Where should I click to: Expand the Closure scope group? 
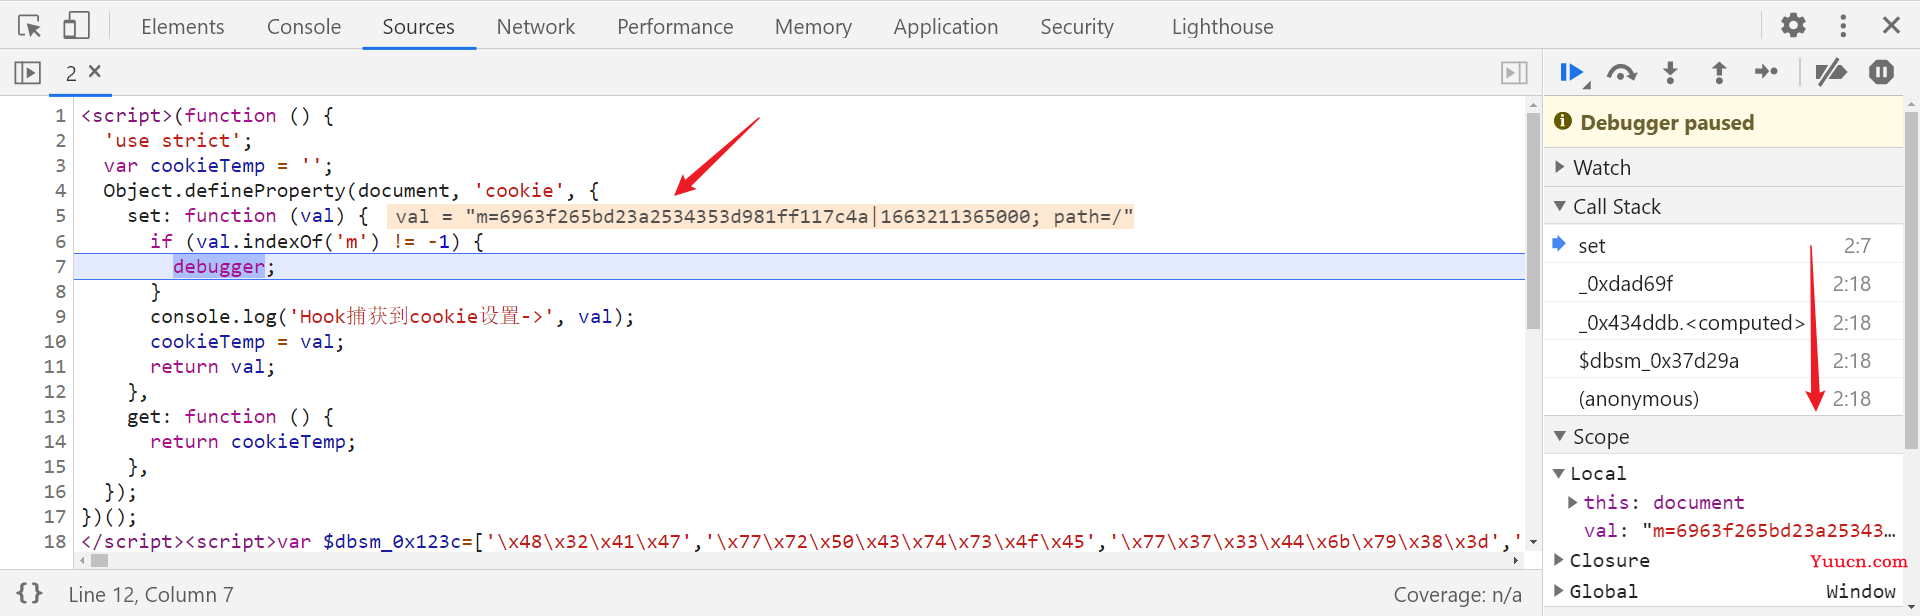(x=1559, y=560)
